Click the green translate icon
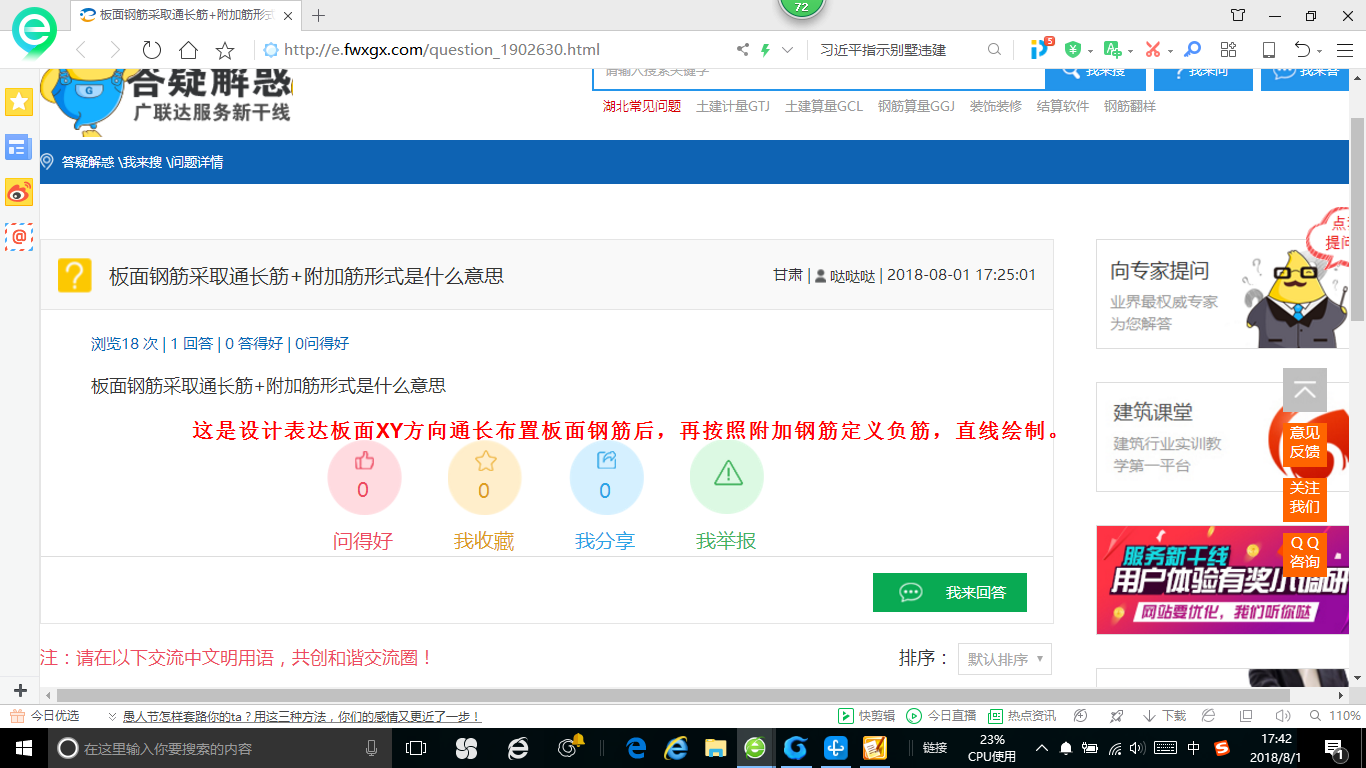Image resolution: width=1366 pixels, height=768 pixels. point(1112,50)
